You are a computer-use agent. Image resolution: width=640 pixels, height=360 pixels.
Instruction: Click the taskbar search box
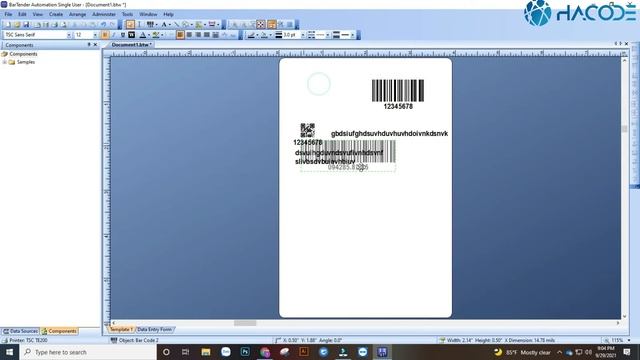pyautogui.click(x=88, y=352)
